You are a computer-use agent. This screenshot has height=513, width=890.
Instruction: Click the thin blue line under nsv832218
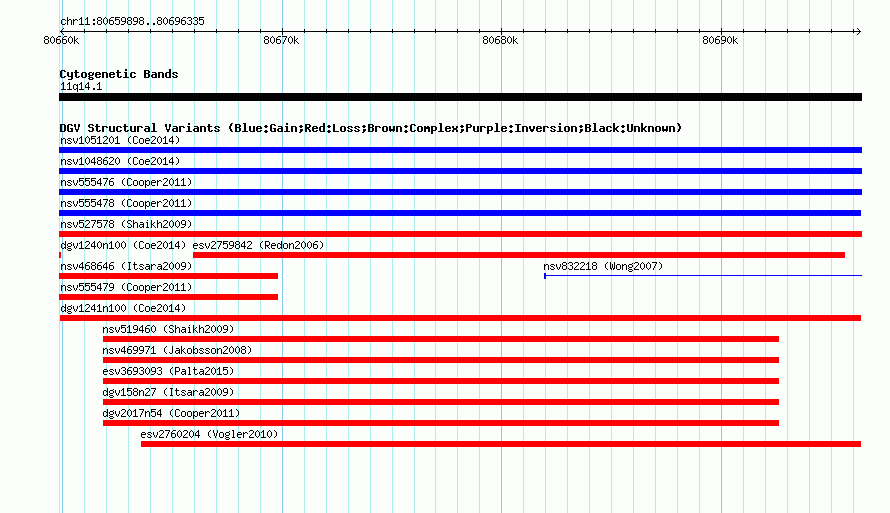coord(703,276)
